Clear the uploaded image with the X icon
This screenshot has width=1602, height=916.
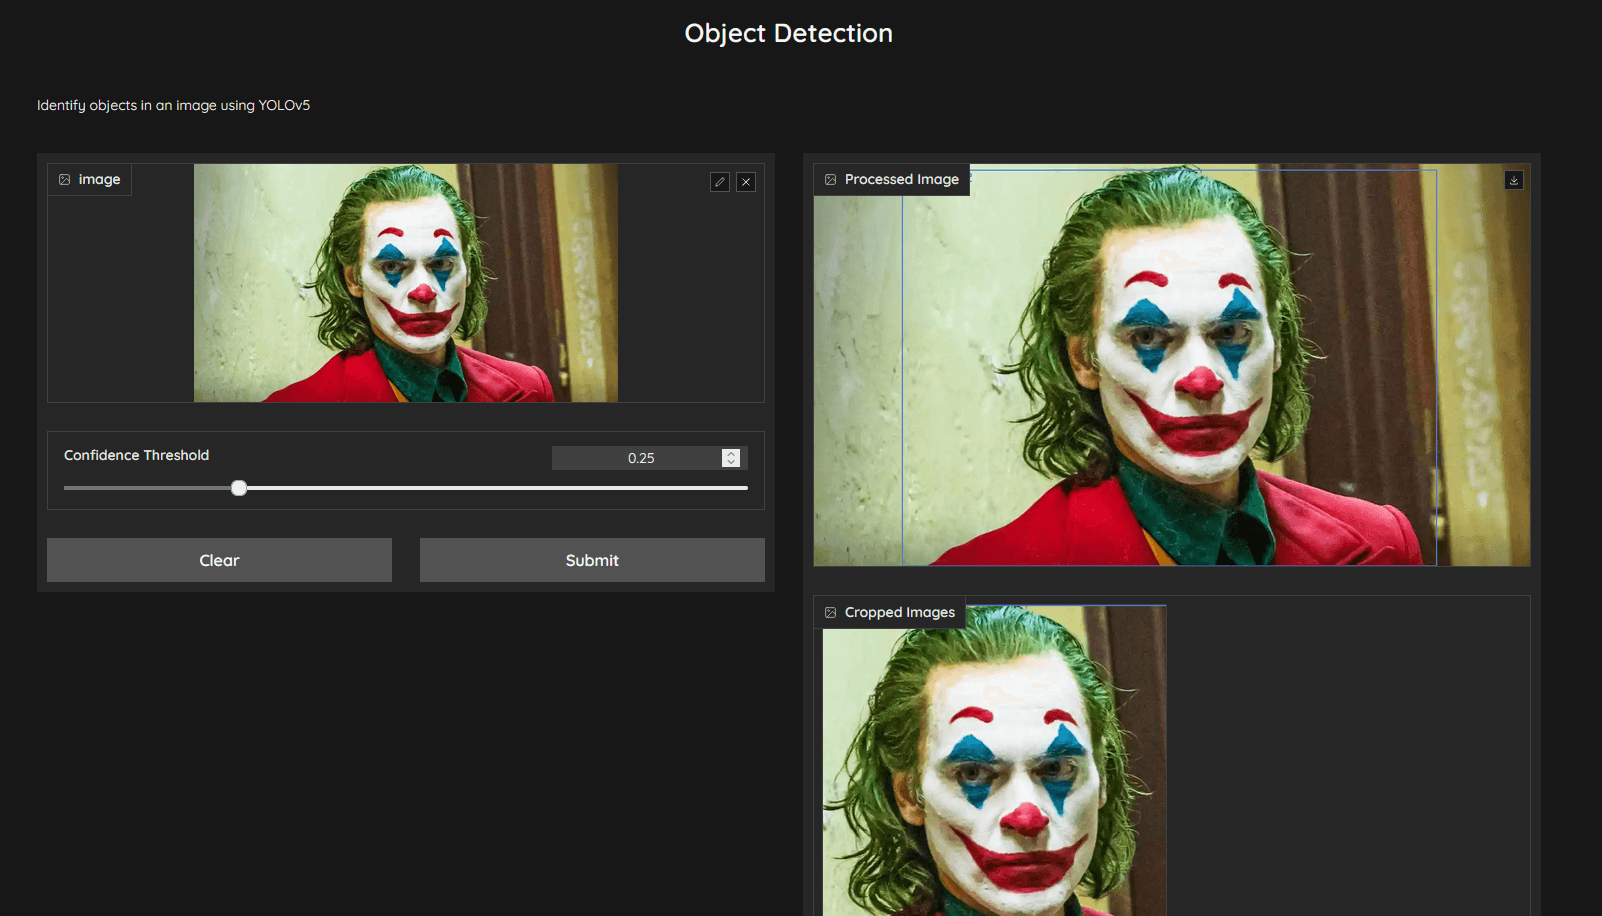[x=746, y=181]
